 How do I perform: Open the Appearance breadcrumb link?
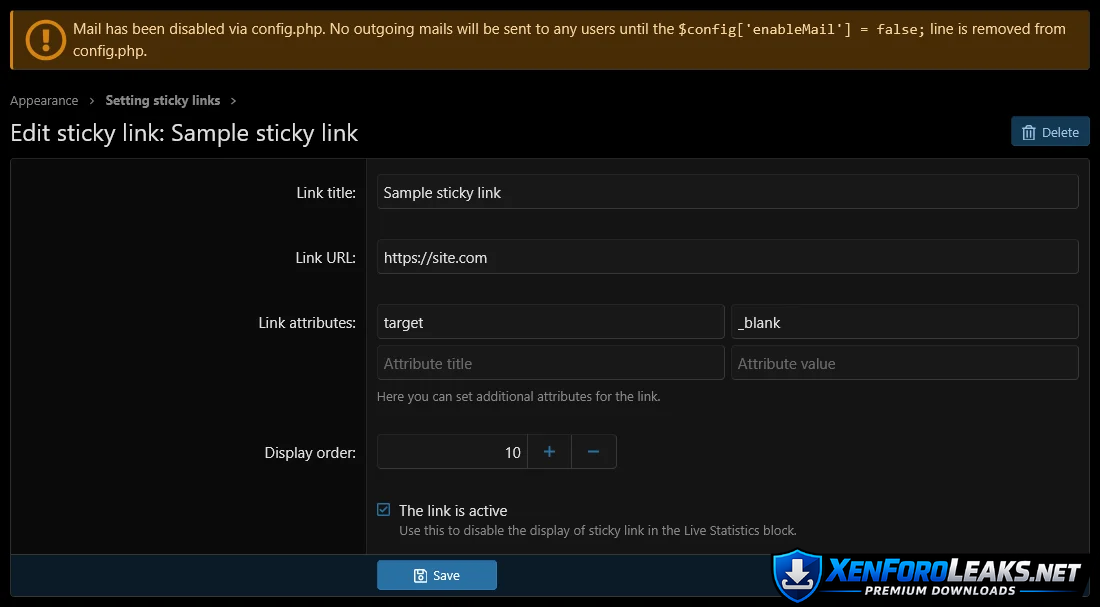(x=44, y=101)
